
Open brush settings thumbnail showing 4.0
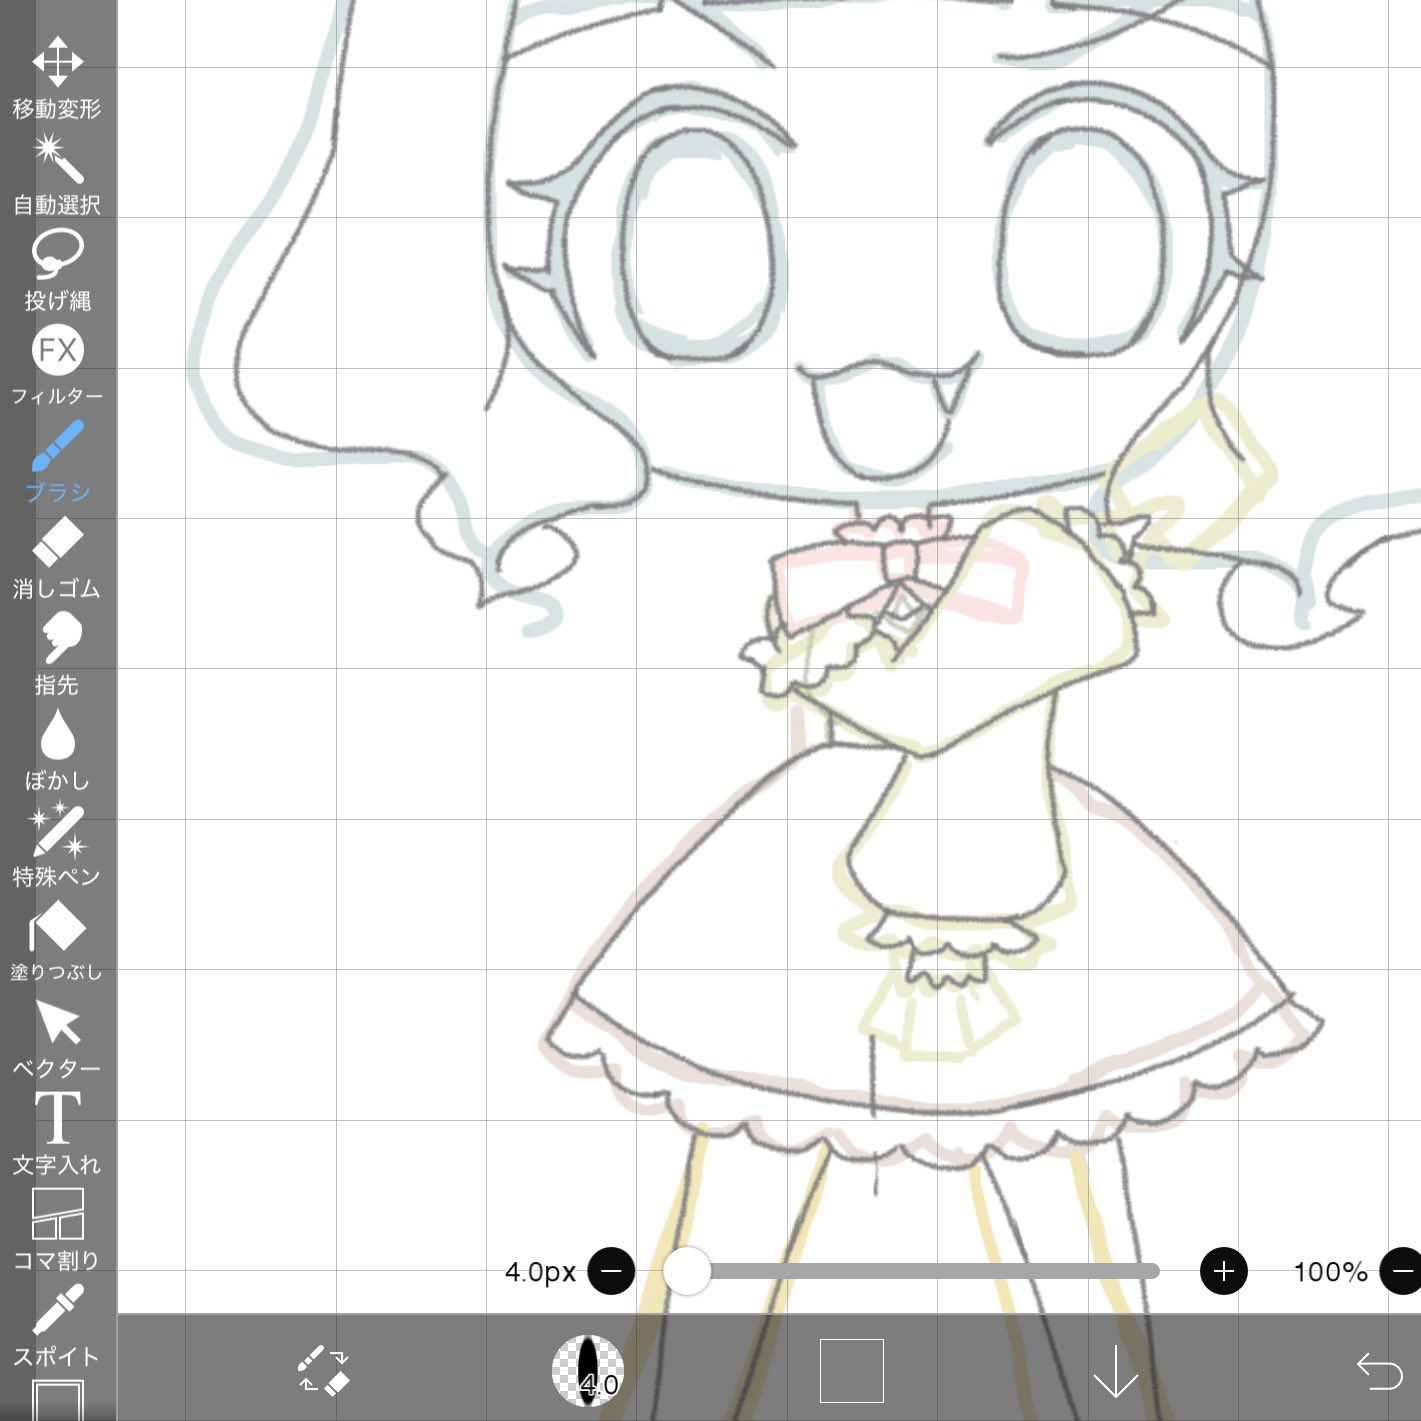(x=588, y=1370)
